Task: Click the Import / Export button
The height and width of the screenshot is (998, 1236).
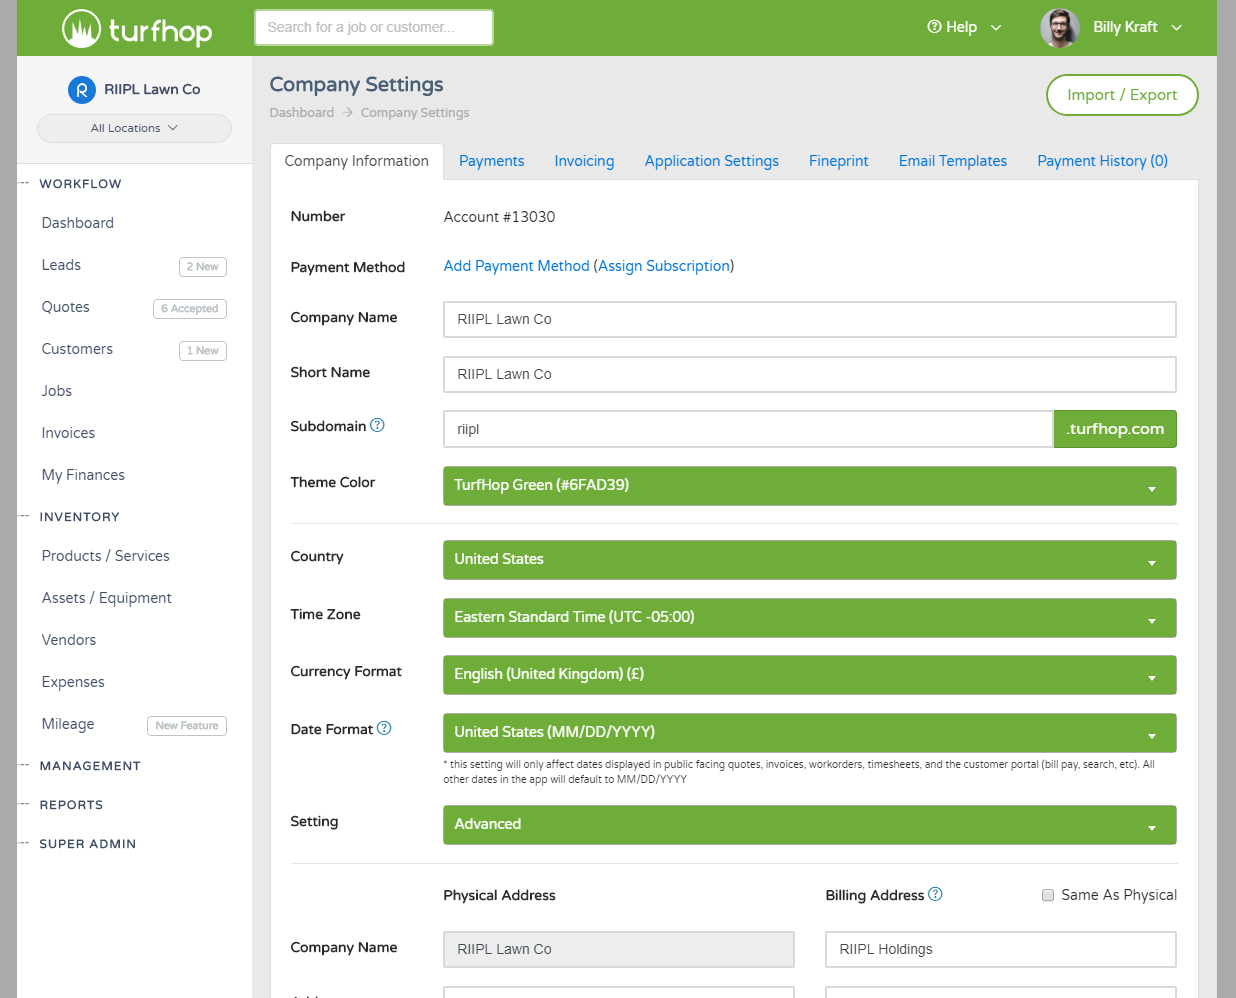Action: 1121,95
